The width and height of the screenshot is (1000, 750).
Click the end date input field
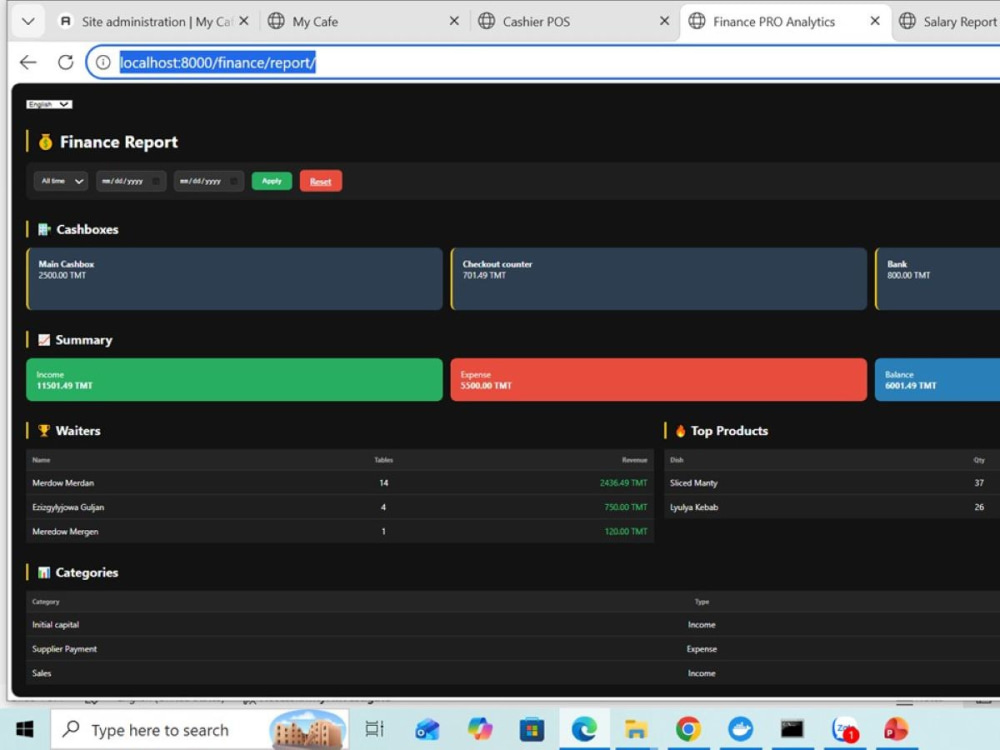[x=209, y=181]
